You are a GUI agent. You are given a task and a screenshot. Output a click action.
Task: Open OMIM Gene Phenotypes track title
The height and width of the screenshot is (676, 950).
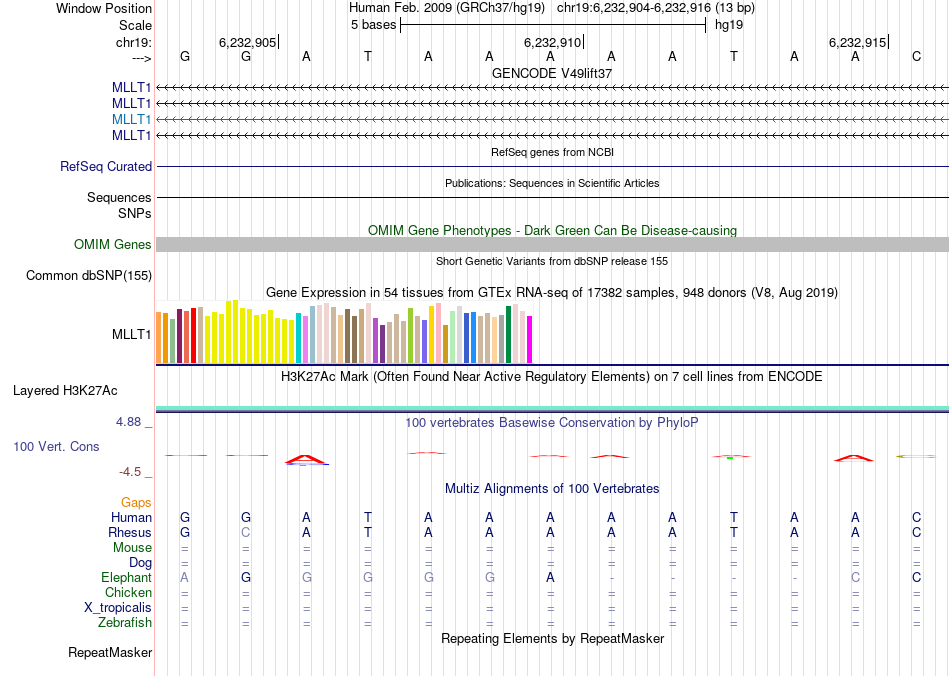[x=552, y=230]
